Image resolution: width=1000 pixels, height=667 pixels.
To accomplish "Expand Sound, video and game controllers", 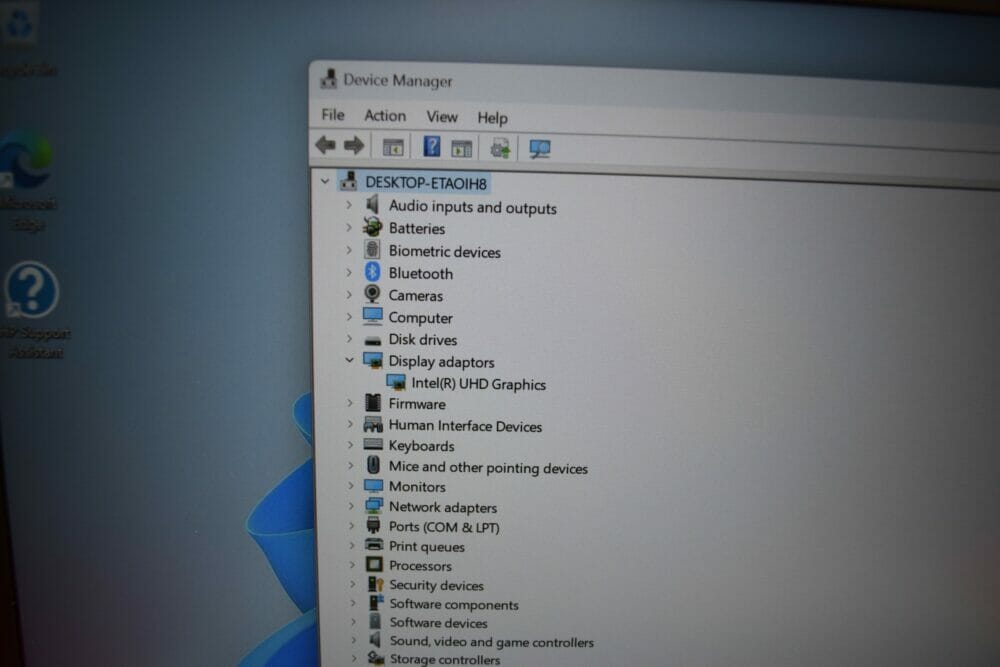I will point(355,640).
